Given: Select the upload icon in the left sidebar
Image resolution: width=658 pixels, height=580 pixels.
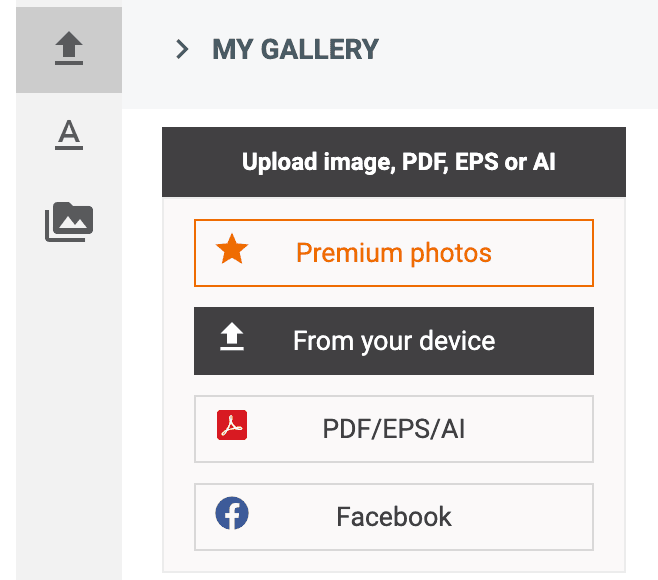Looking at the screenshot, I should (x=69, y=48).
